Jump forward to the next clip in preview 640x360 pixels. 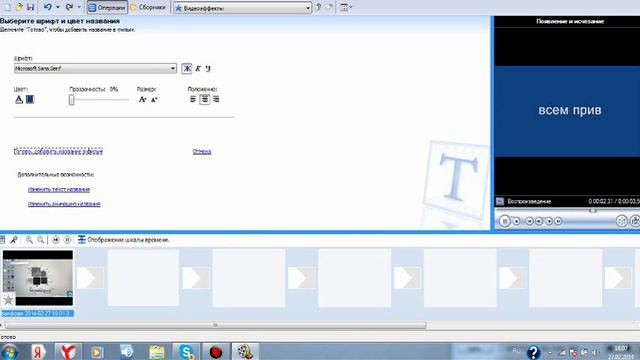click(558, 221)
